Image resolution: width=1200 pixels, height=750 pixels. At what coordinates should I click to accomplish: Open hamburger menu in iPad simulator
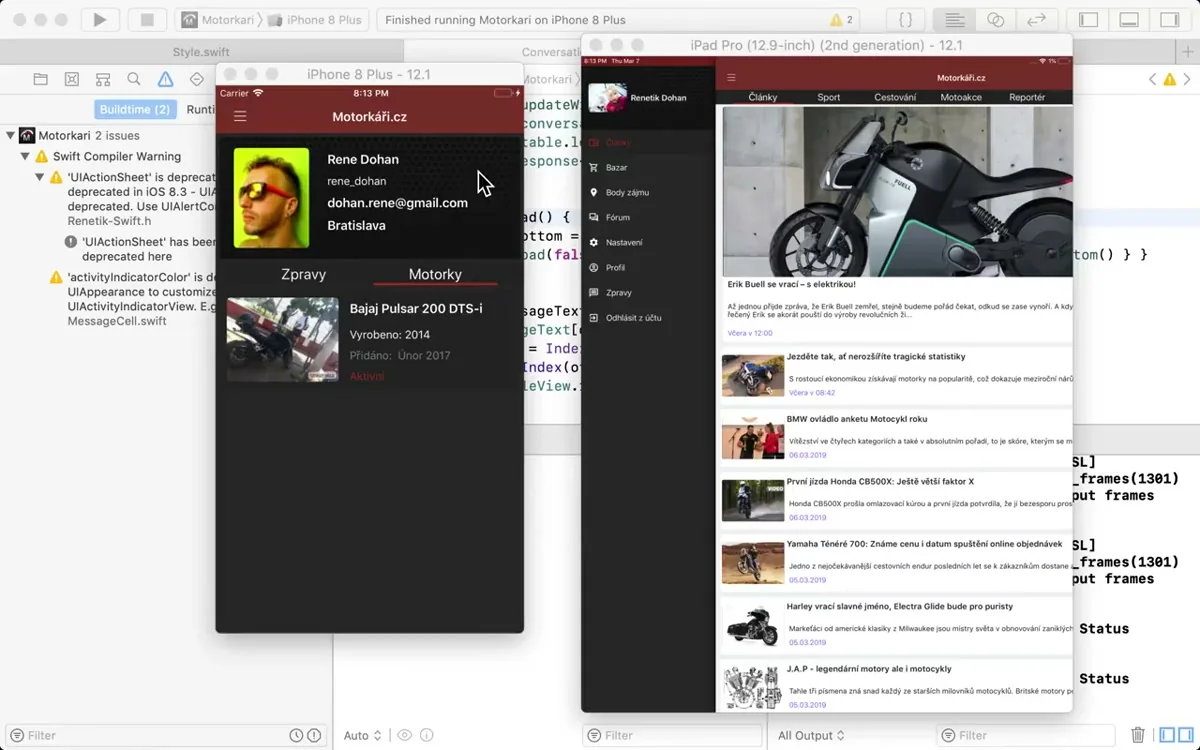(x=731, y=78)
